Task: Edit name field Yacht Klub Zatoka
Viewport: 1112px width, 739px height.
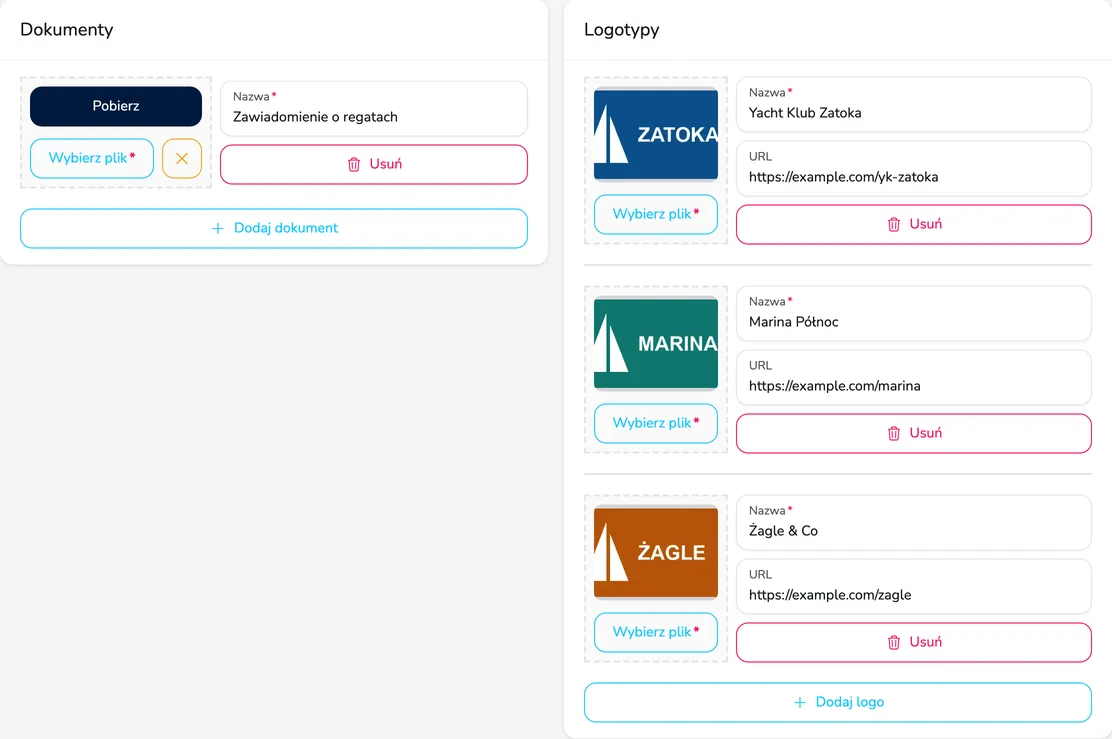Action: (913, 104)
